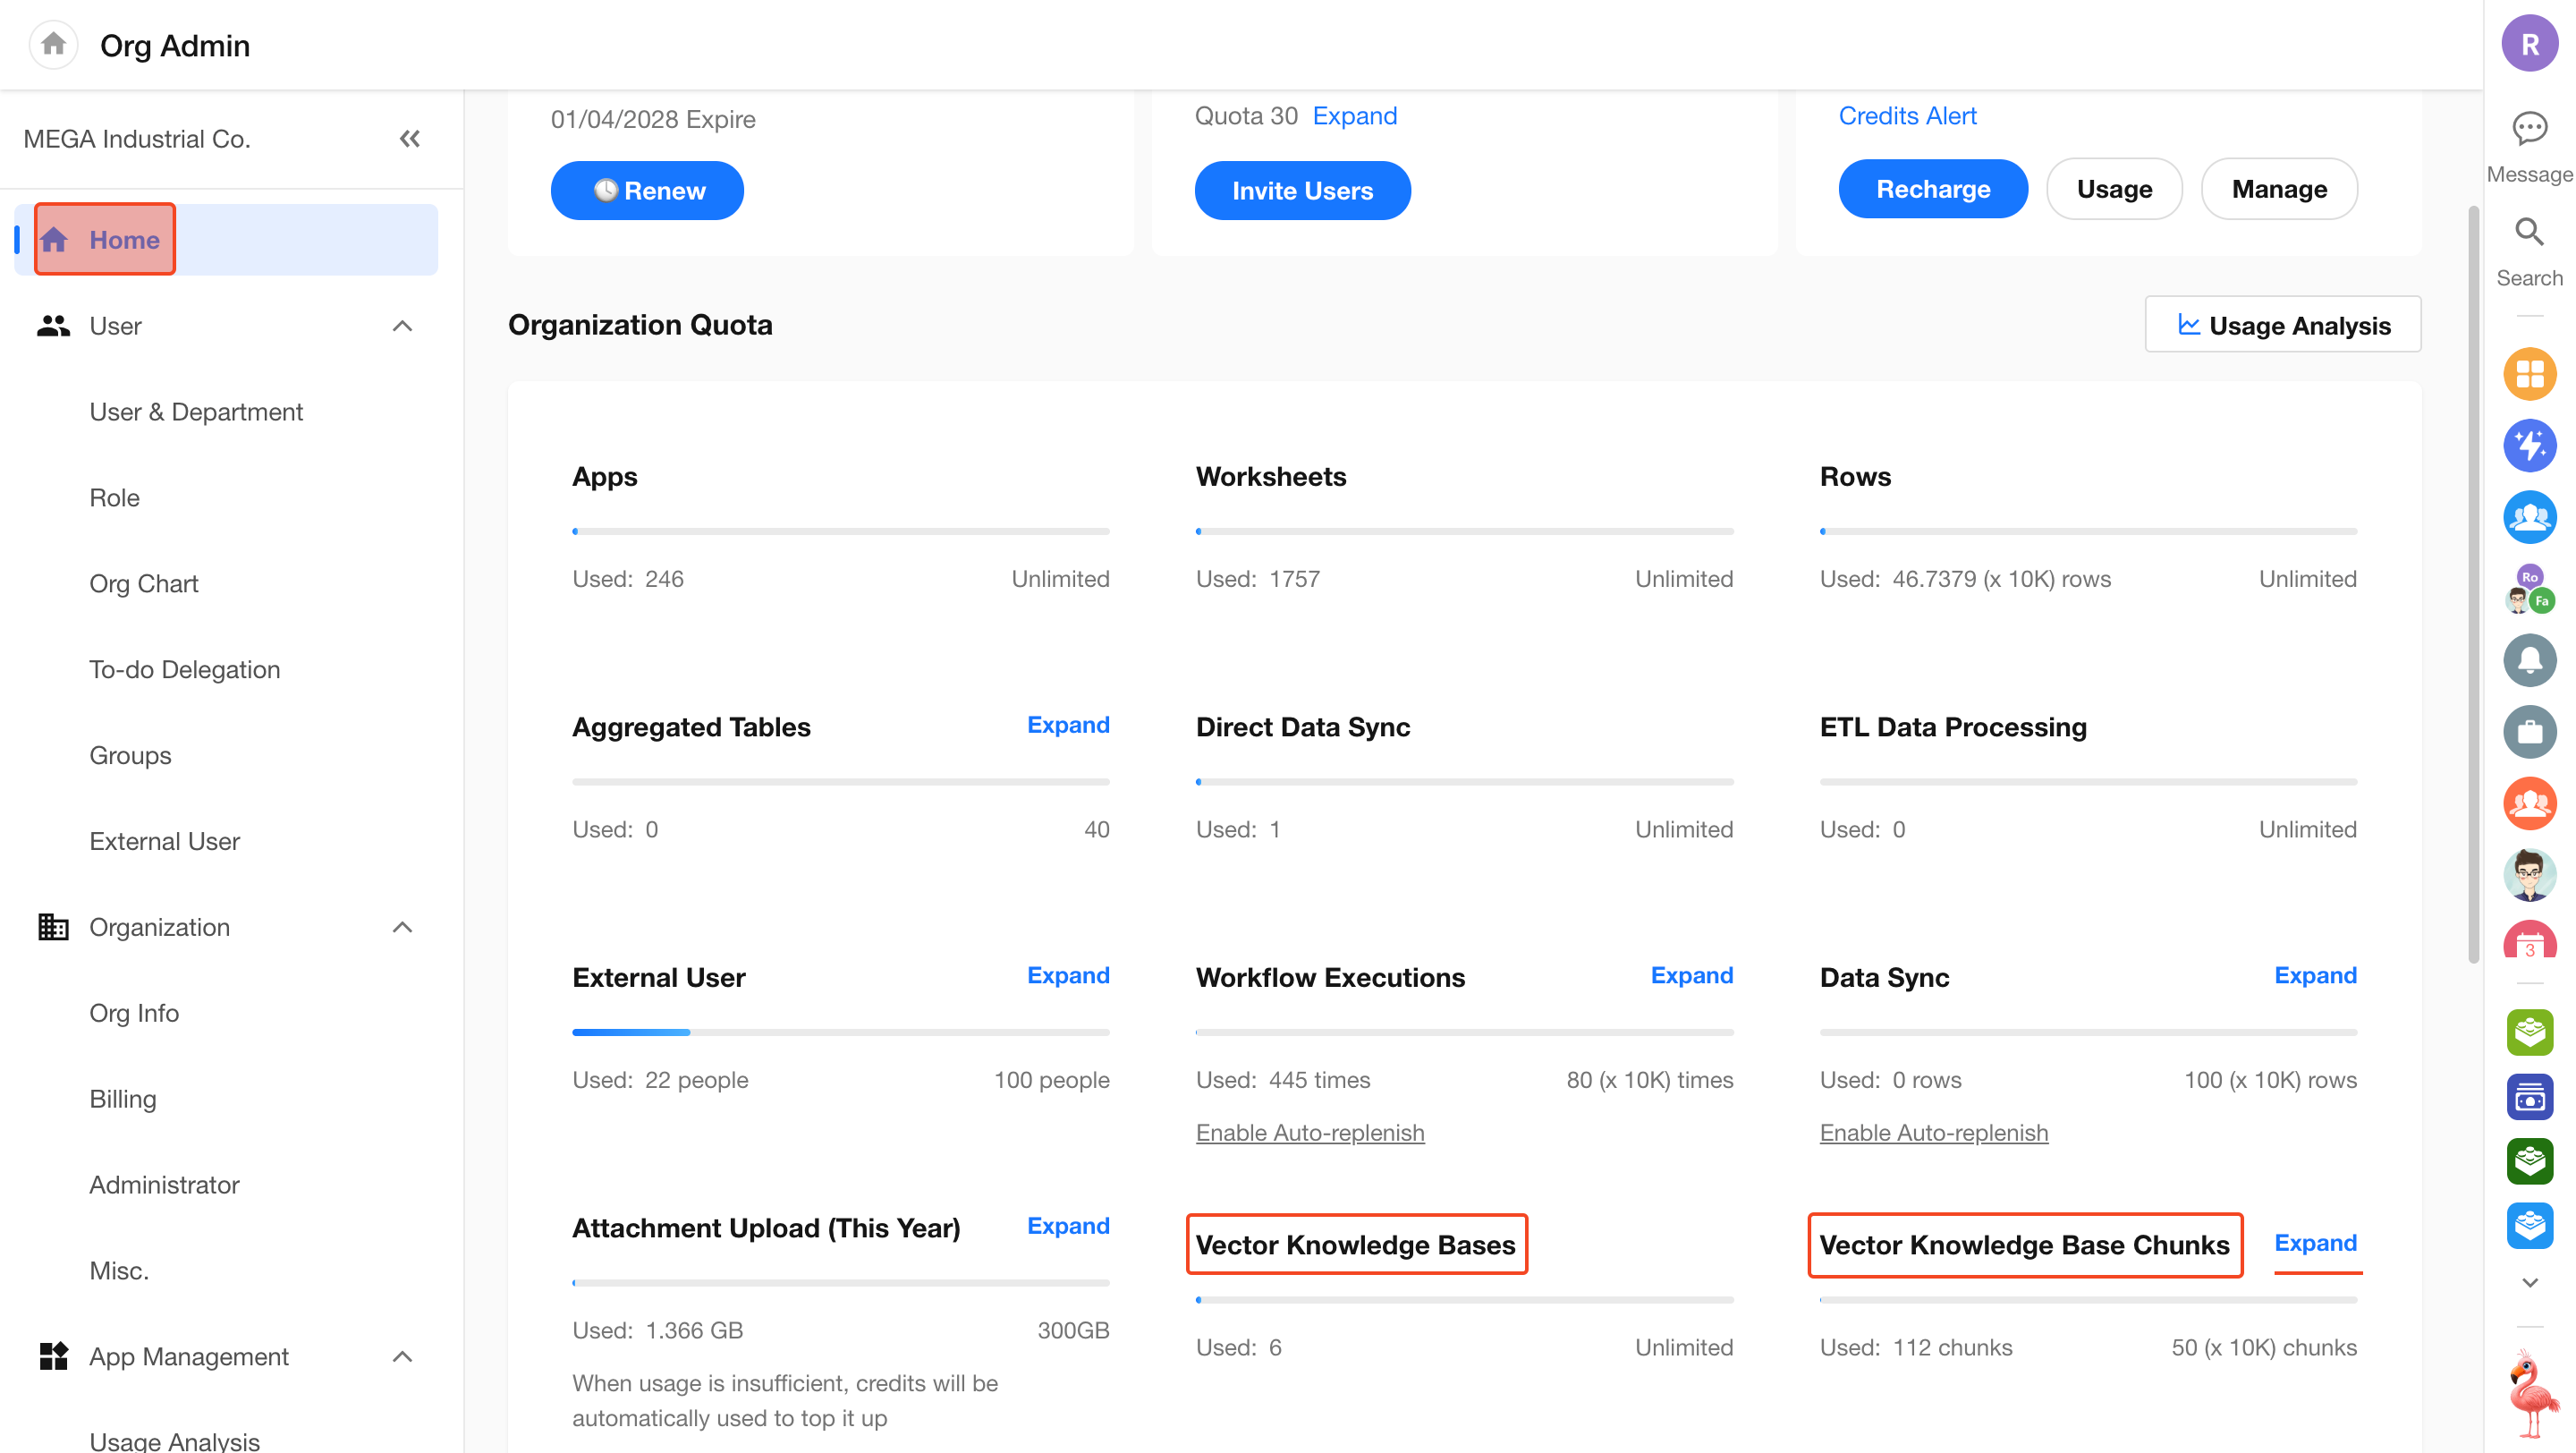Collapse the left sidebar with double chevron
The image size is (2576, 1453).
click(x=409, y=139)
